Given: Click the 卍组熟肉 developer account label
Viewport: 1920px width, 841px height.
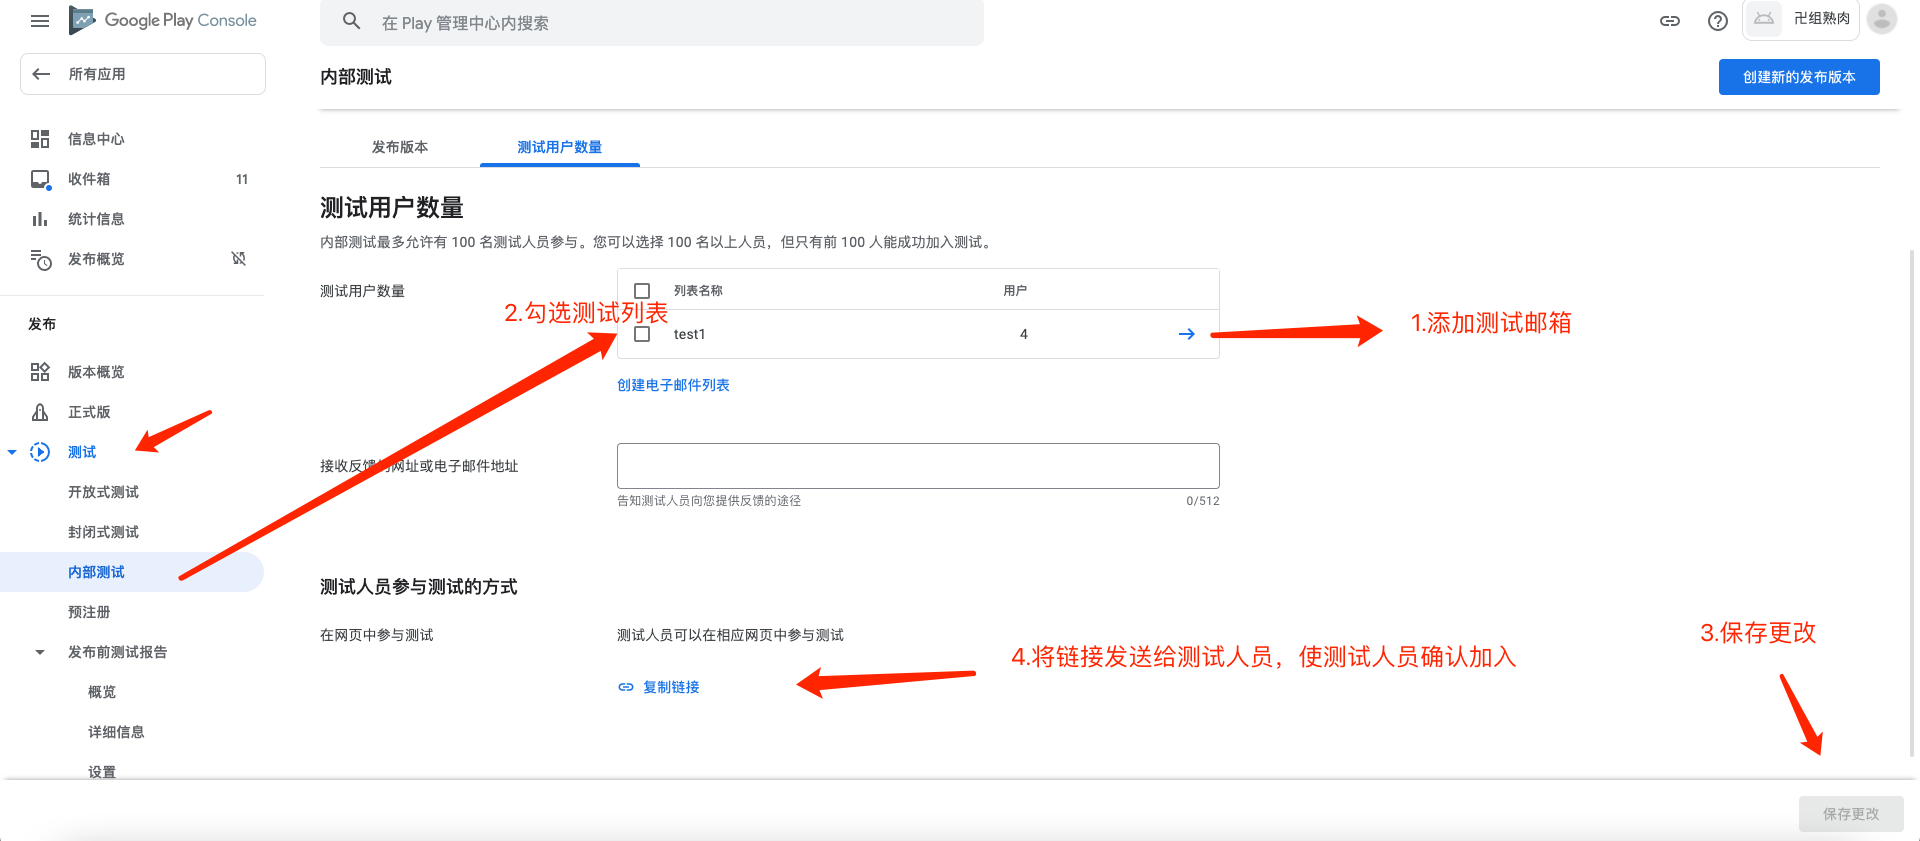Looking at the screenshot, I should (x=1821, y=19).
